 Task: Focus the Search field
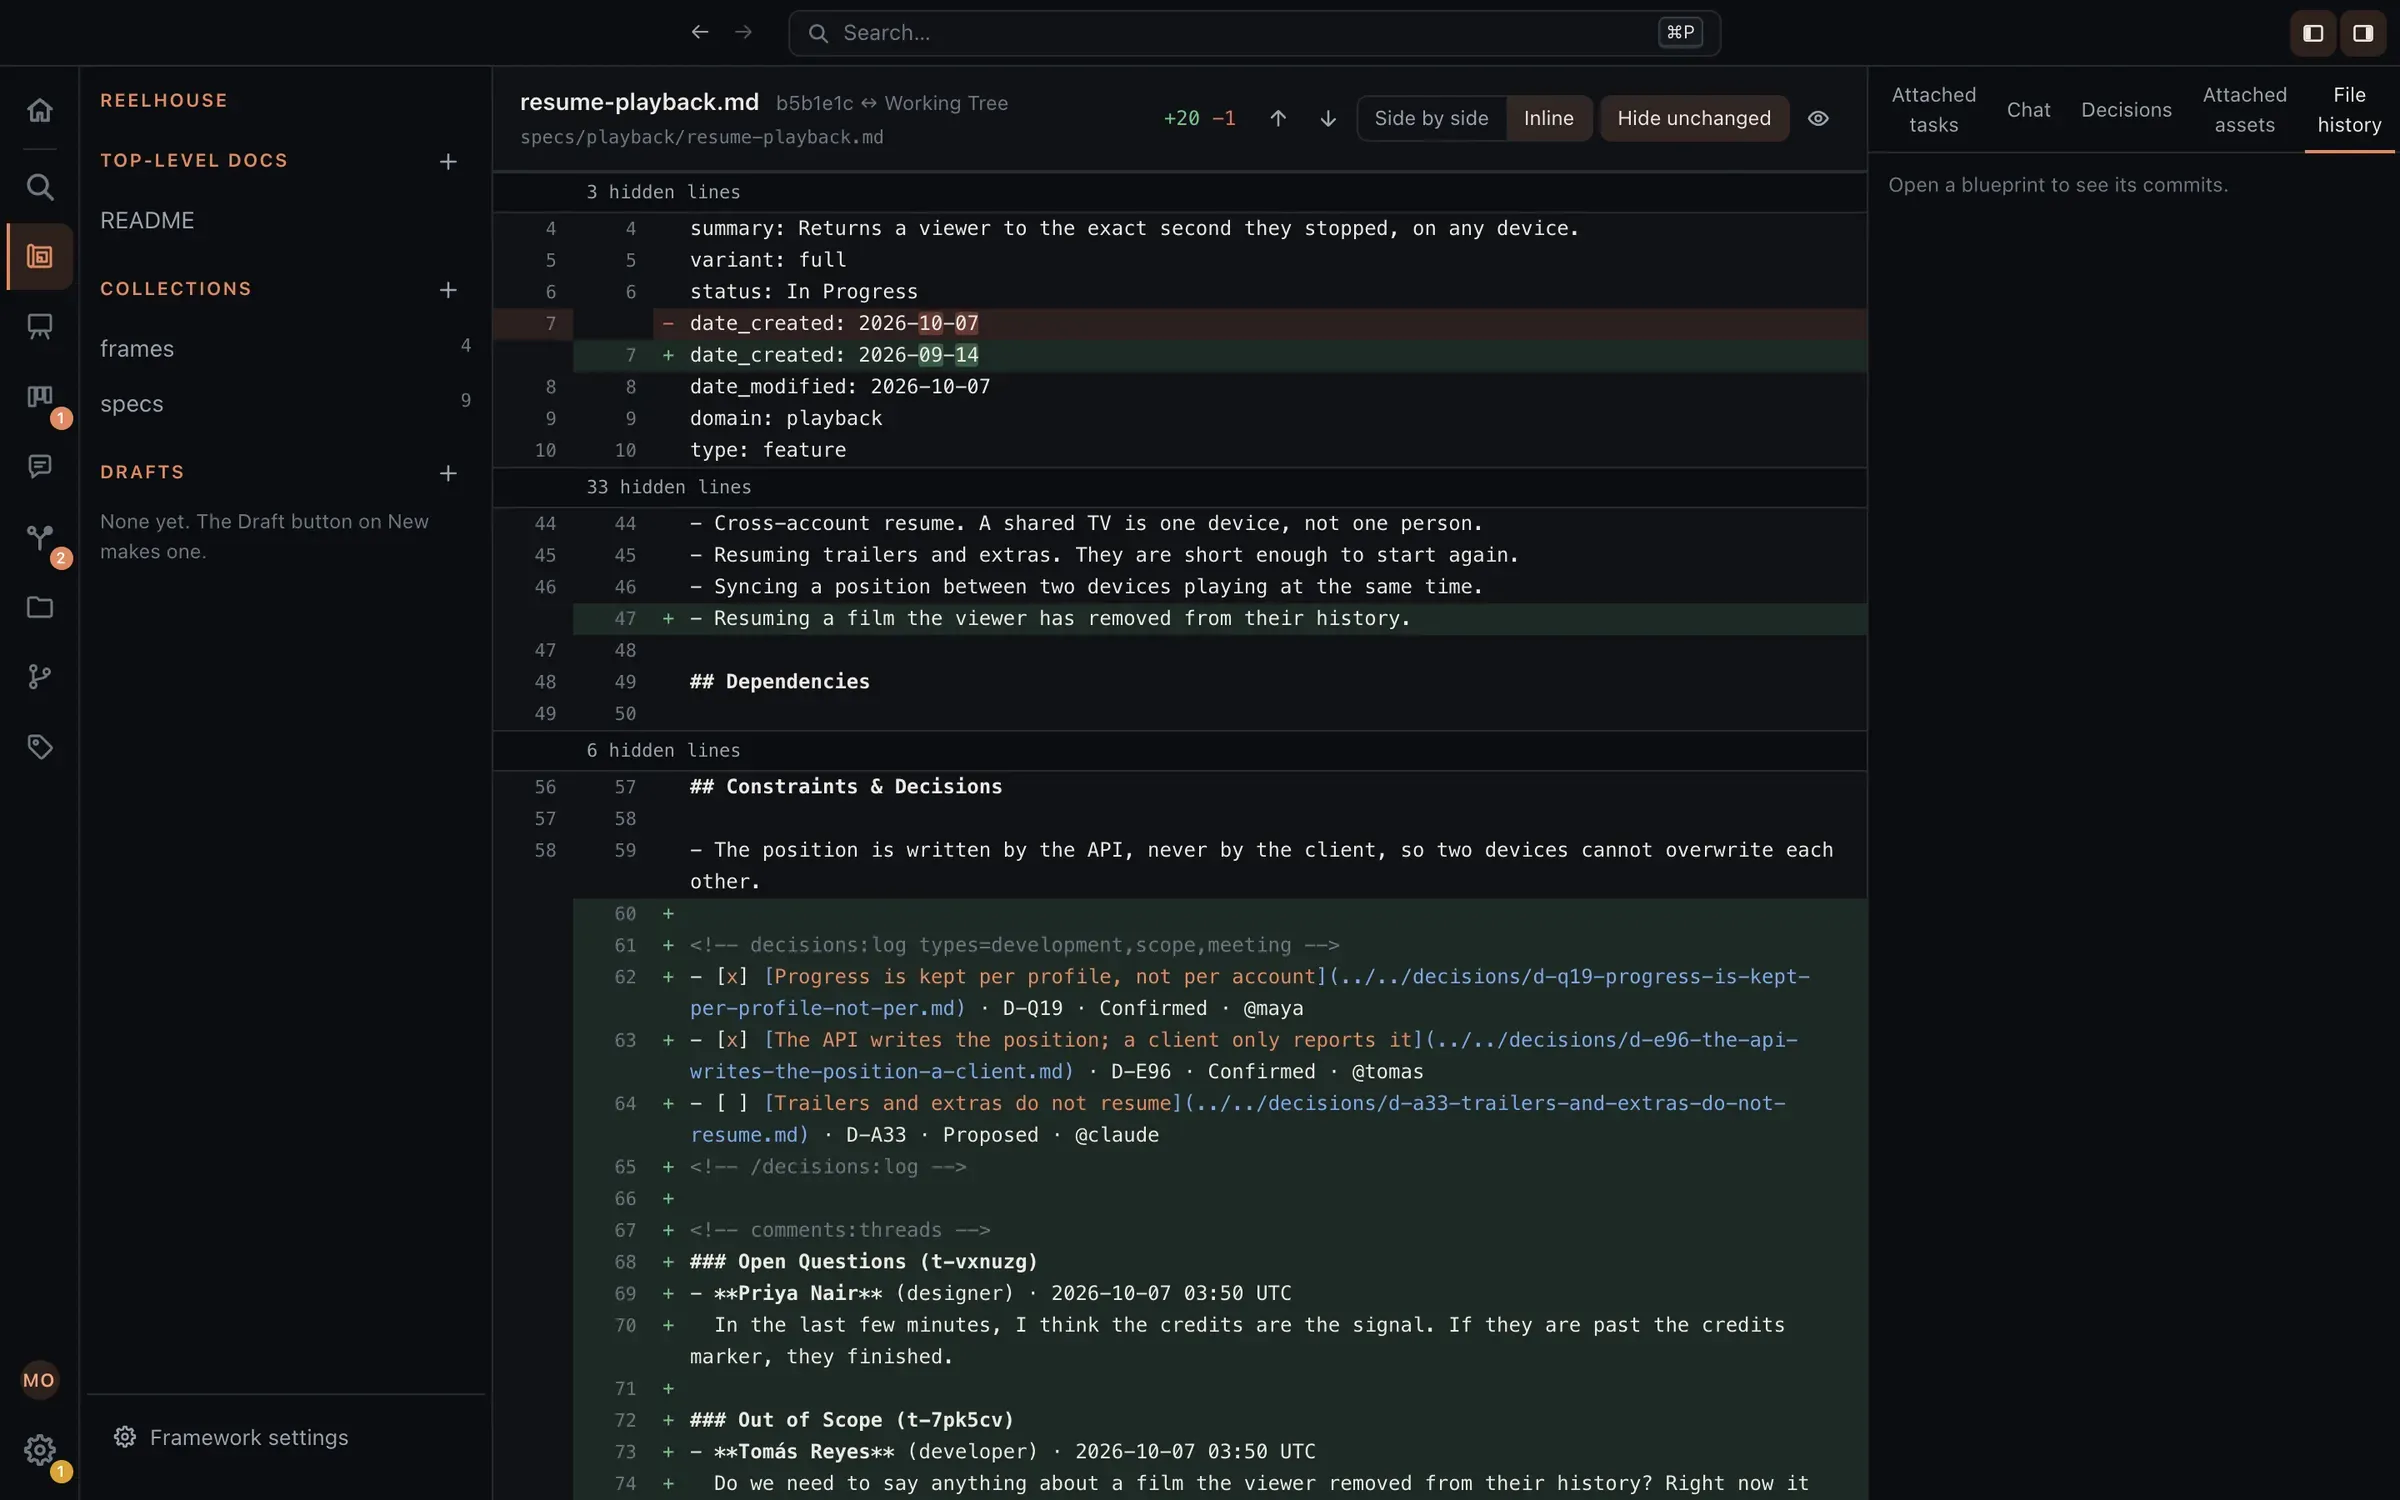1254,33
